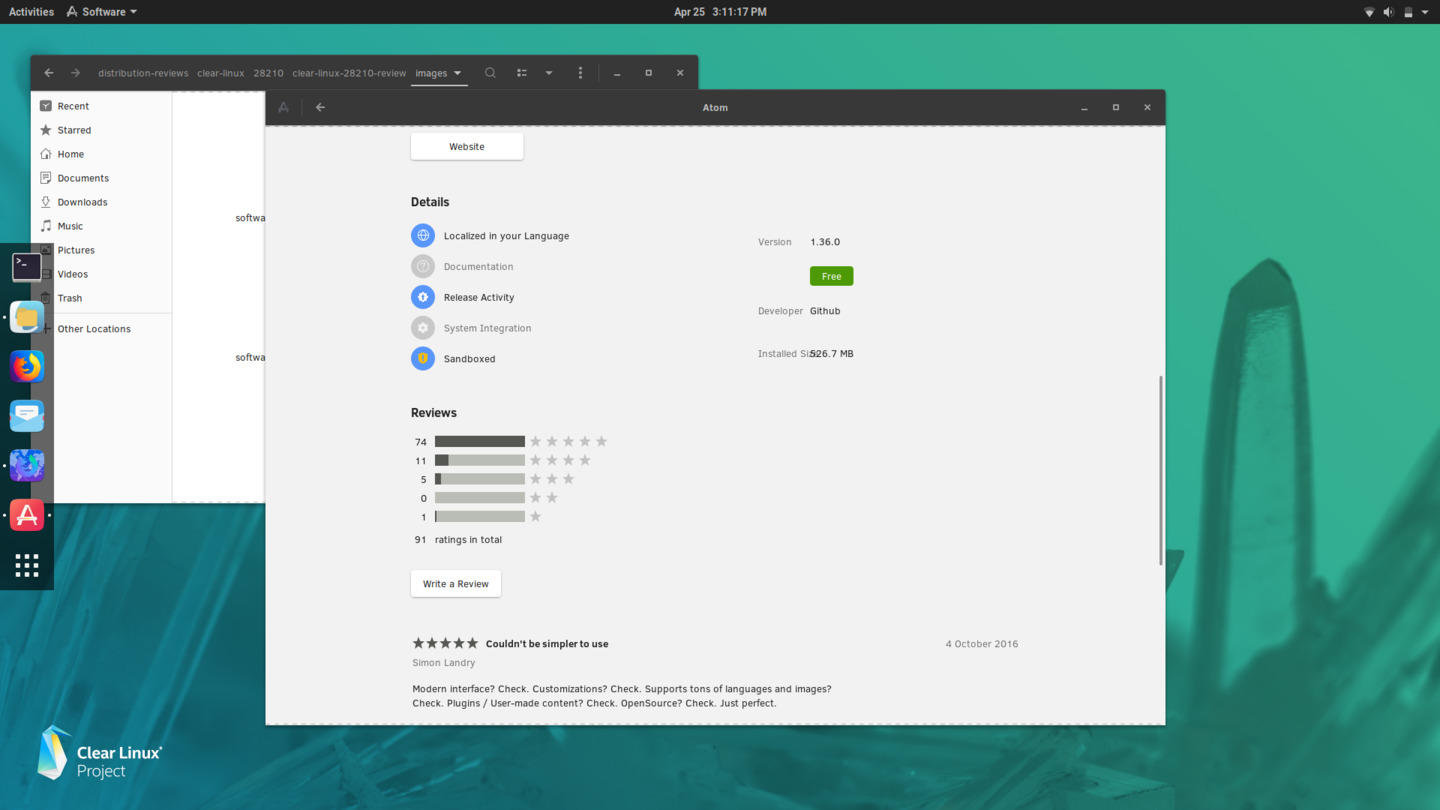This screenshot has height=810, width=1440.
Task: Open the network indicator in top bar
Action: tap(1369, 12)
